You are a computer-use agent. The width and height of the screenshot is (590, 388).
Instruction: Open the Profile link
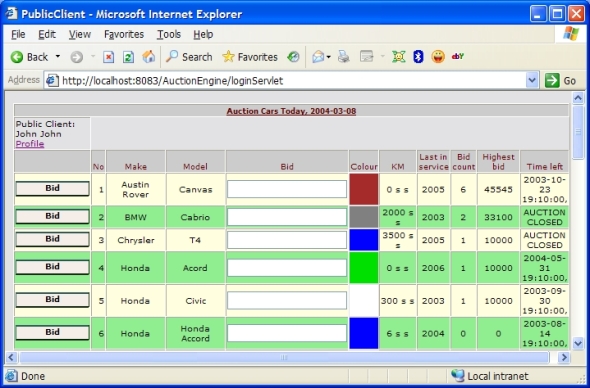pos(30,144)
